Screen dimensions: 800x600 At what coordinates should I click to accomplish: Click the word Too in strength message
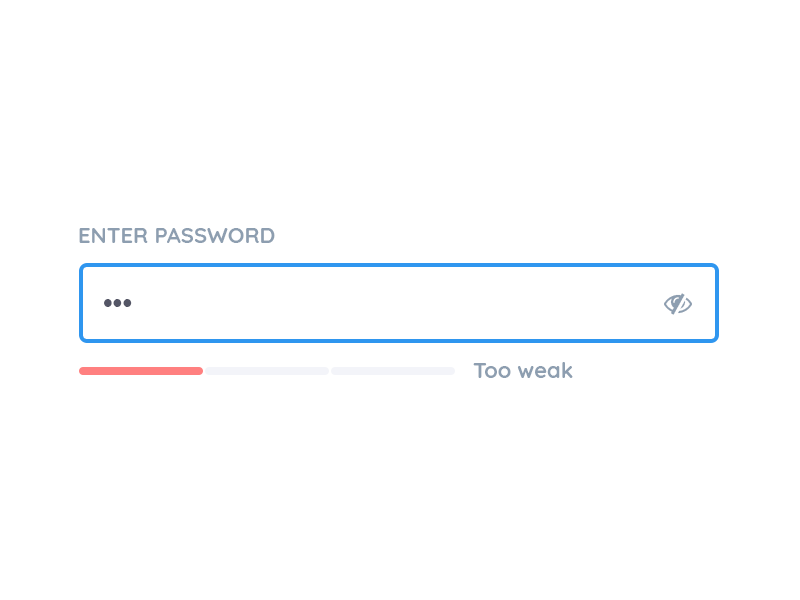point(492,371)
